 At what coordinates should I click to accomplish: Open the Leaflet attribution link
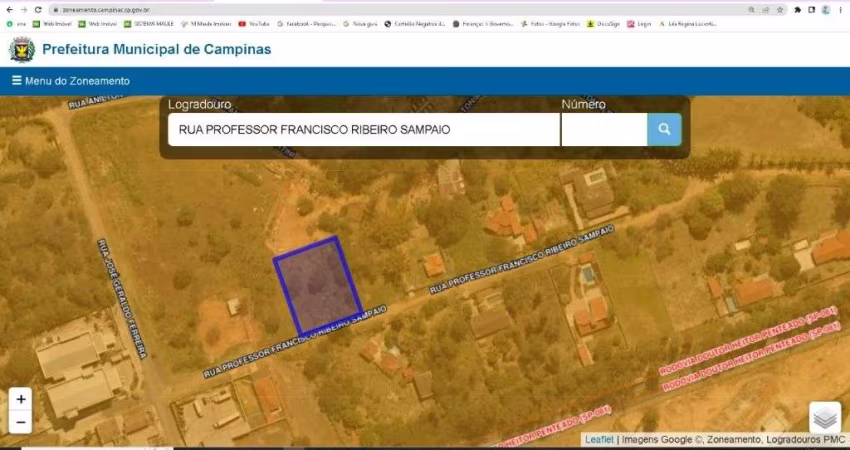point(599,440)
